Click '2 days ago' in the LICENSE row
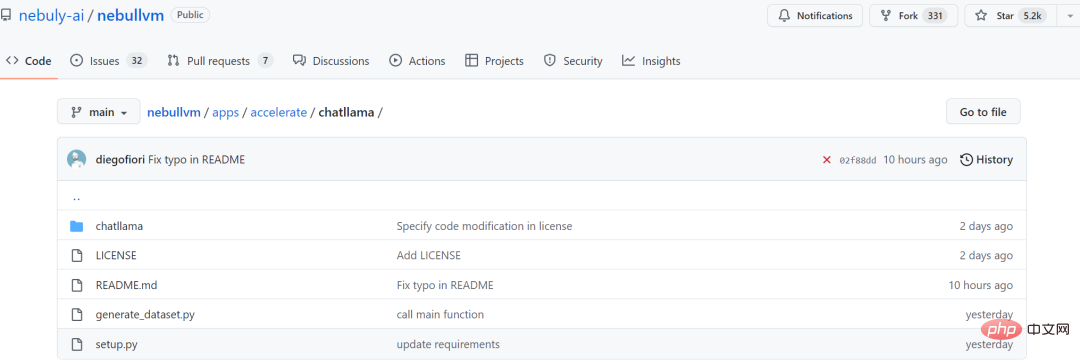The width and height of the screenshot is (1080, 362). pos(986,255)
